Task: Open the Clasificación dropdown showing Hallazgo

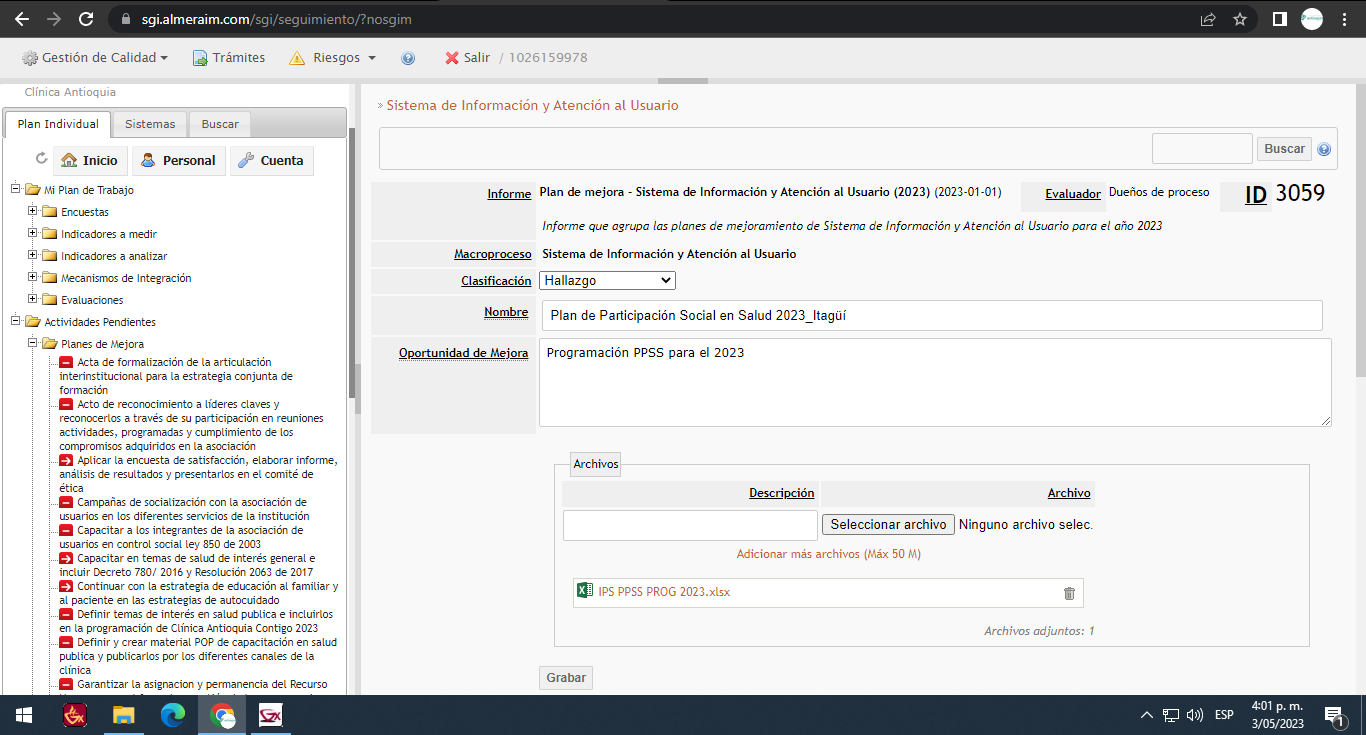Action: [x=607, y=281]
